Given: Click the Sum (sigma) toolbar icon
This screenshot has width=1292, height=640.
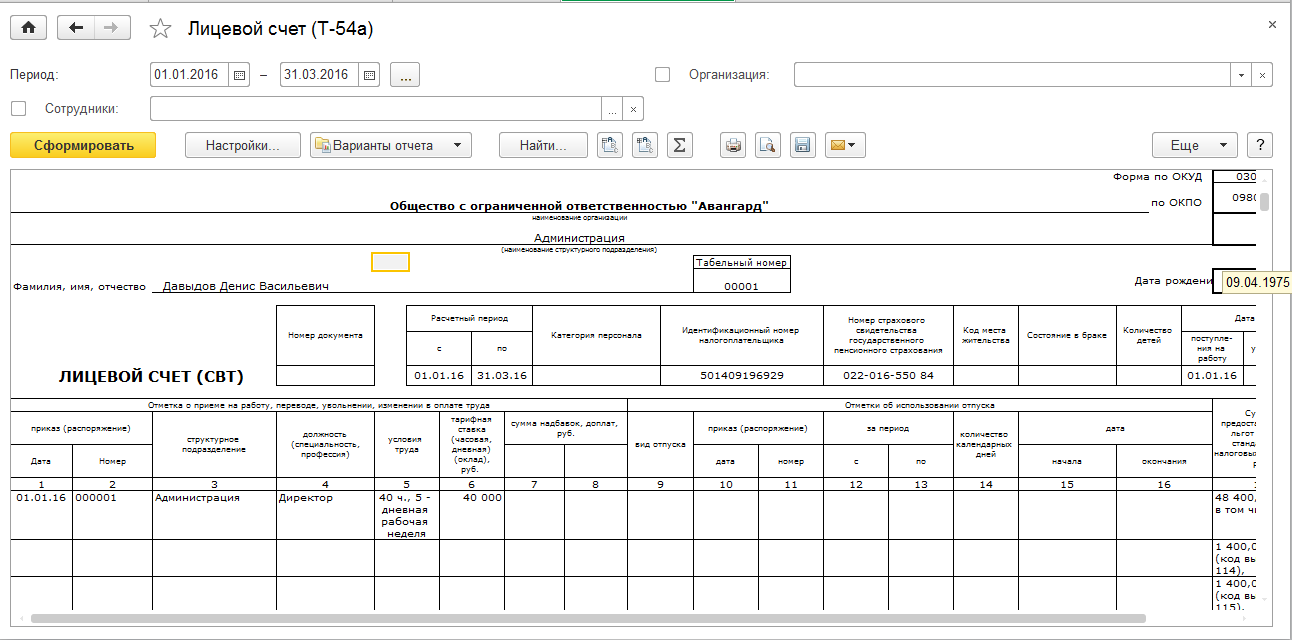Looking at the screenshot, I should tap(679, 145).
